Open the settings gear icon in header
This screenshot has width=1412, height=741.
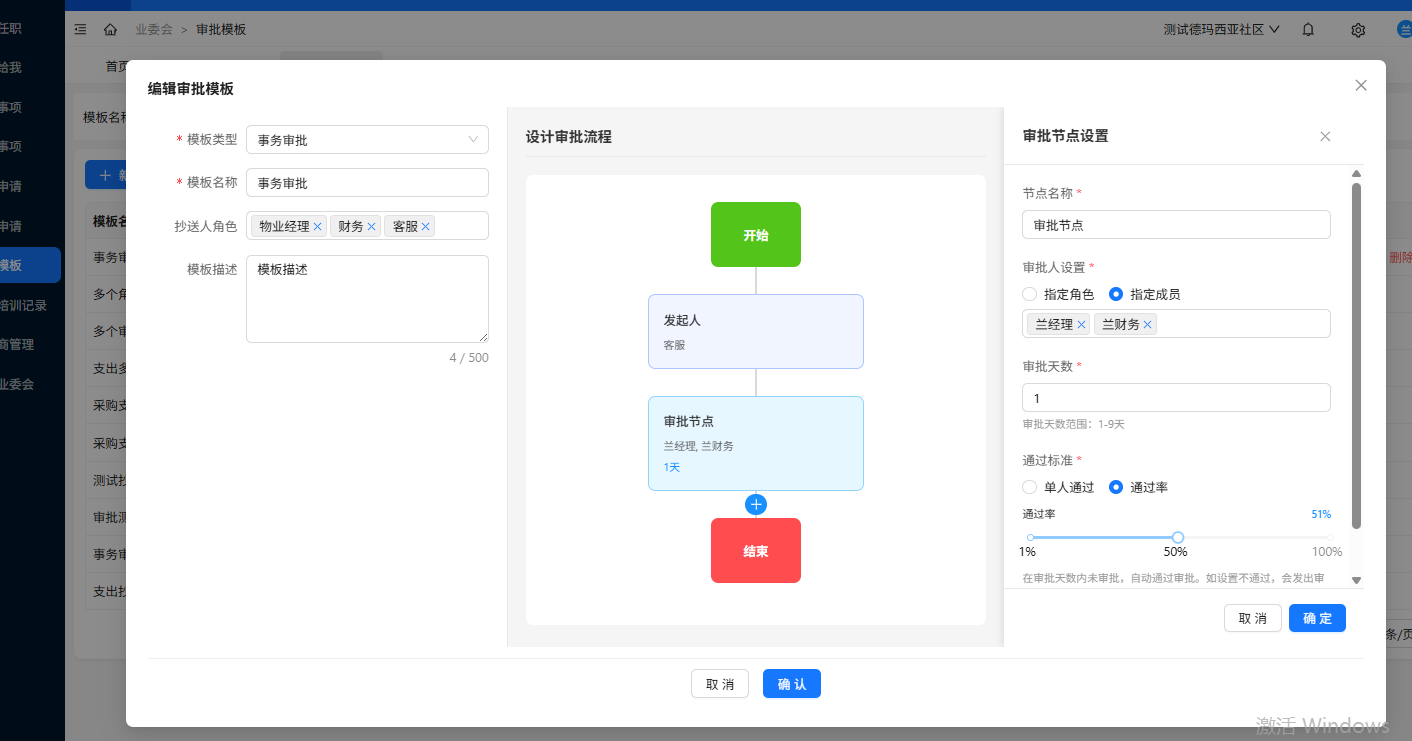click(x=1358, y=30)
